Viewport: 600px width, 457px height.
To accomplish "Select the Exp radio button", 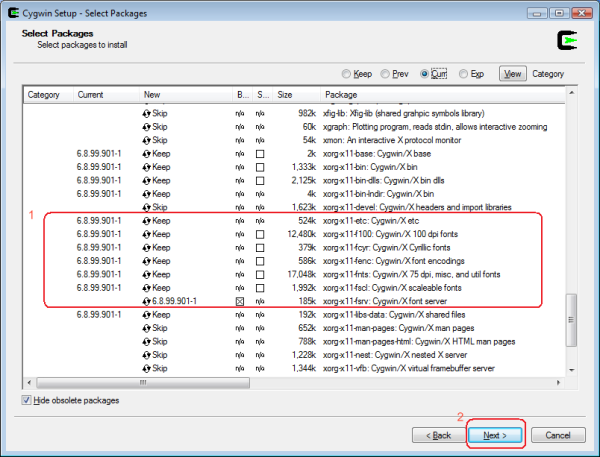I will 463,73.
